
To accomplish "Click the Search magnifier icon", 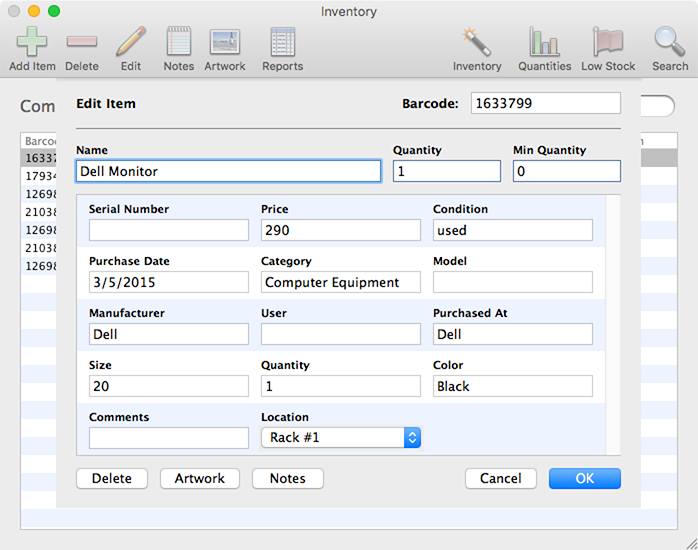I will [x=670, y=41].
